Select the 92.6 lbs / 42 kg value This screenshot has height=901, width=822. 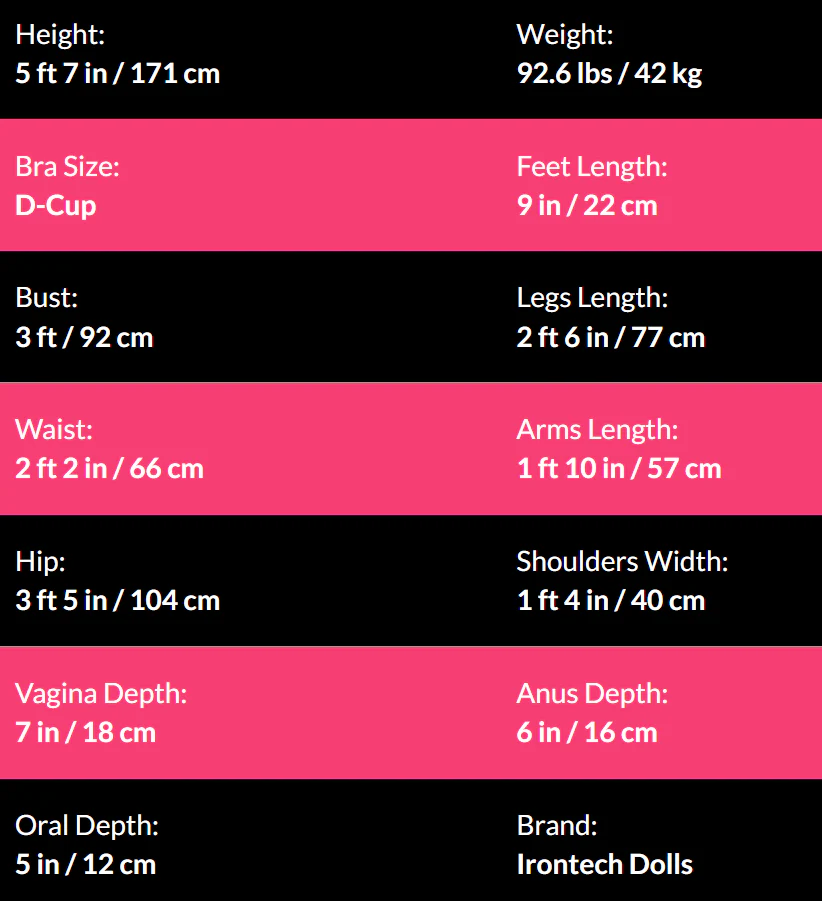609,73
